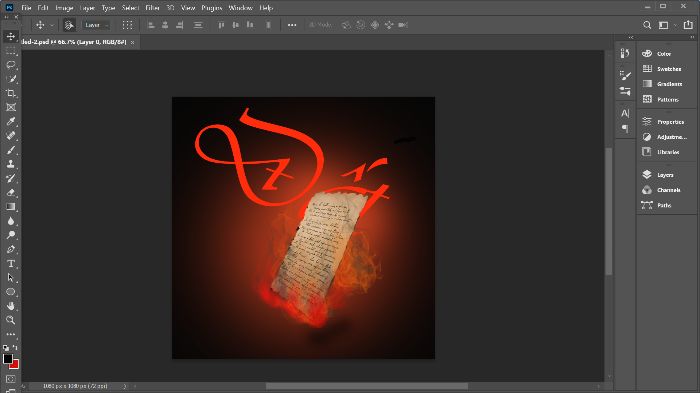The image size is (700, 393).
Task: Open the Image menu
Action: coord(64,8)
